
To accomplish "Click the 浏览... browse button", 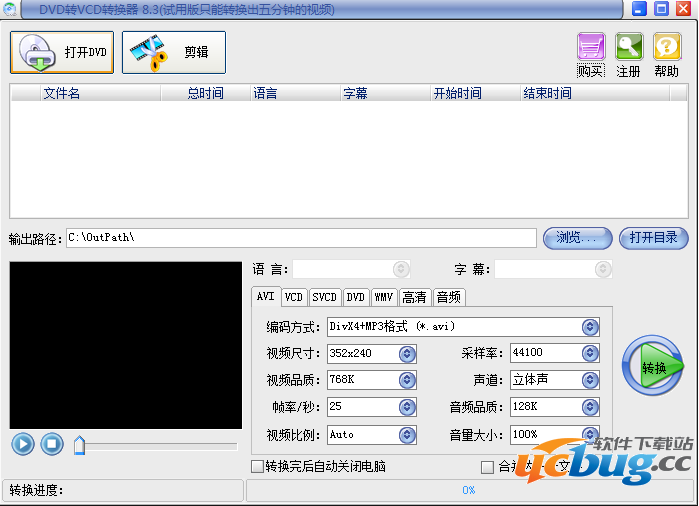I will tap(577, 238).
